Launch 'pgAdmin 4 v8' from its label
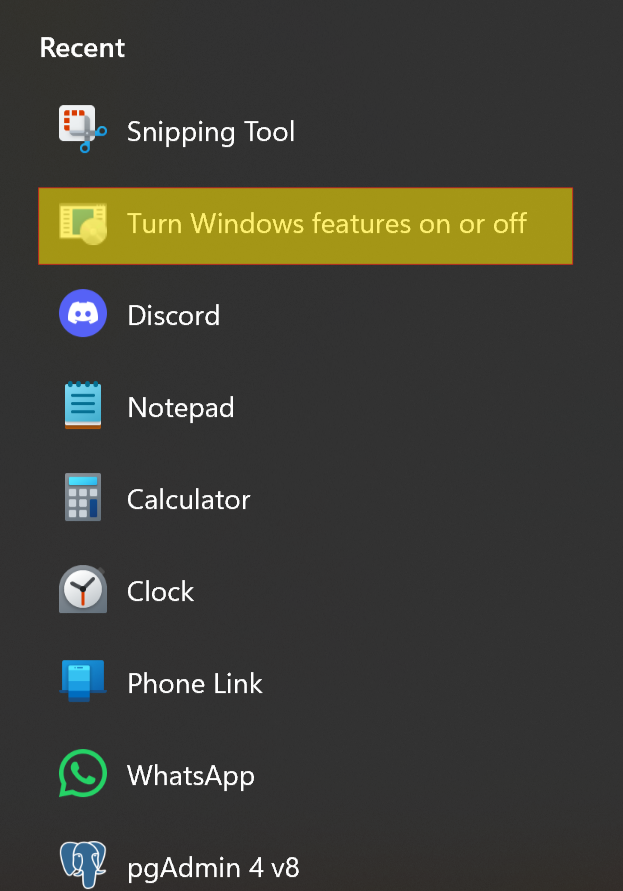Viewport: 623px width, 891px height. [213, 867]
